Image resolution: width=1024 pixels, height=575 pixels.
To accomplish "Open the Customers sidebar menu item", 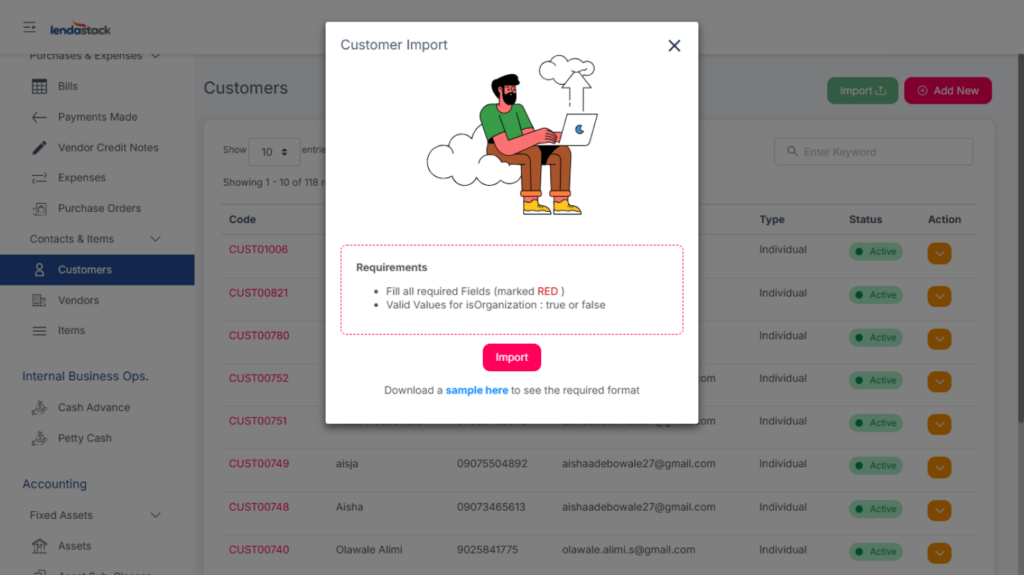I will tap(85, 270).
